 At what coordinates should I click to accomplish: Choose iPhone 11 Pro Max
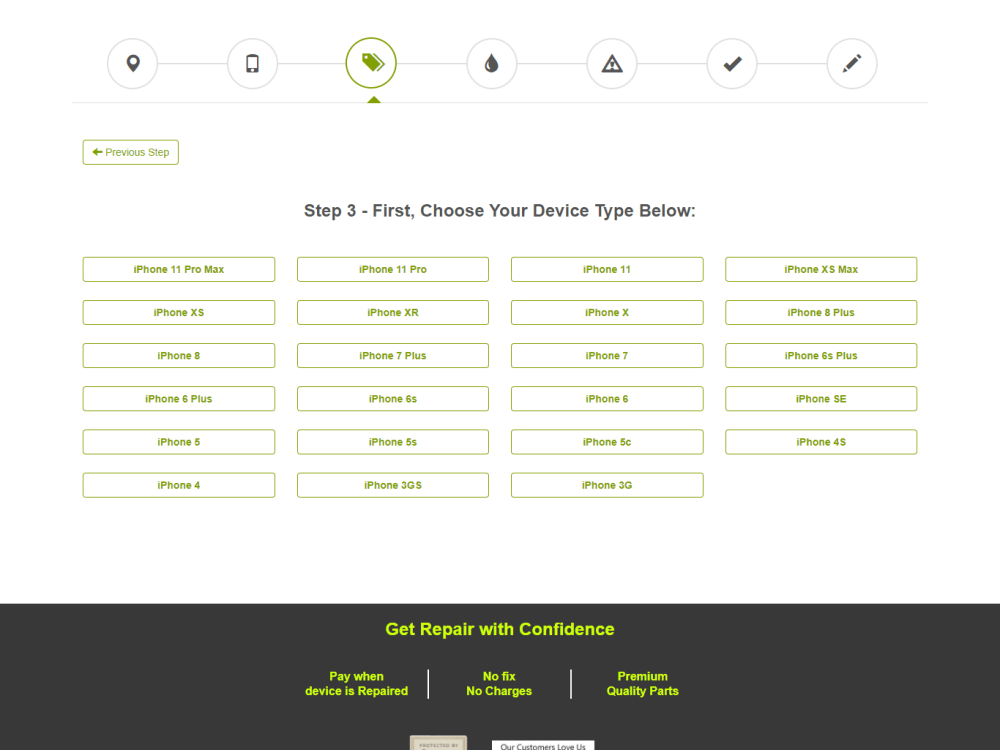[179, 269]
